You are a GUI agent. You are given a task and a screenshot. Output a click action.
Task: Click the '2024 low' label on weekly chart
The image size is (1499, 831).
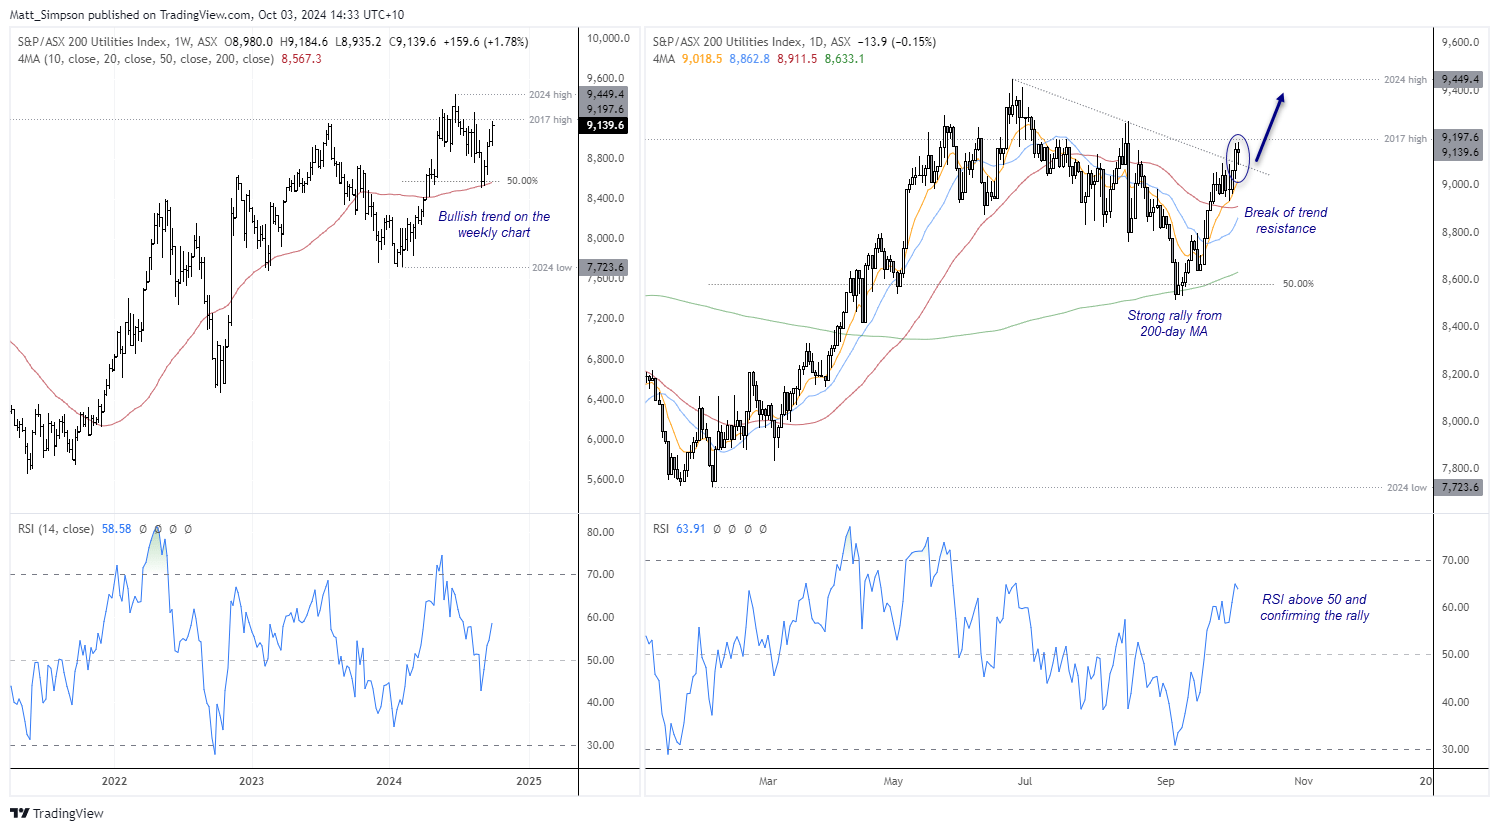click(552, 268)
